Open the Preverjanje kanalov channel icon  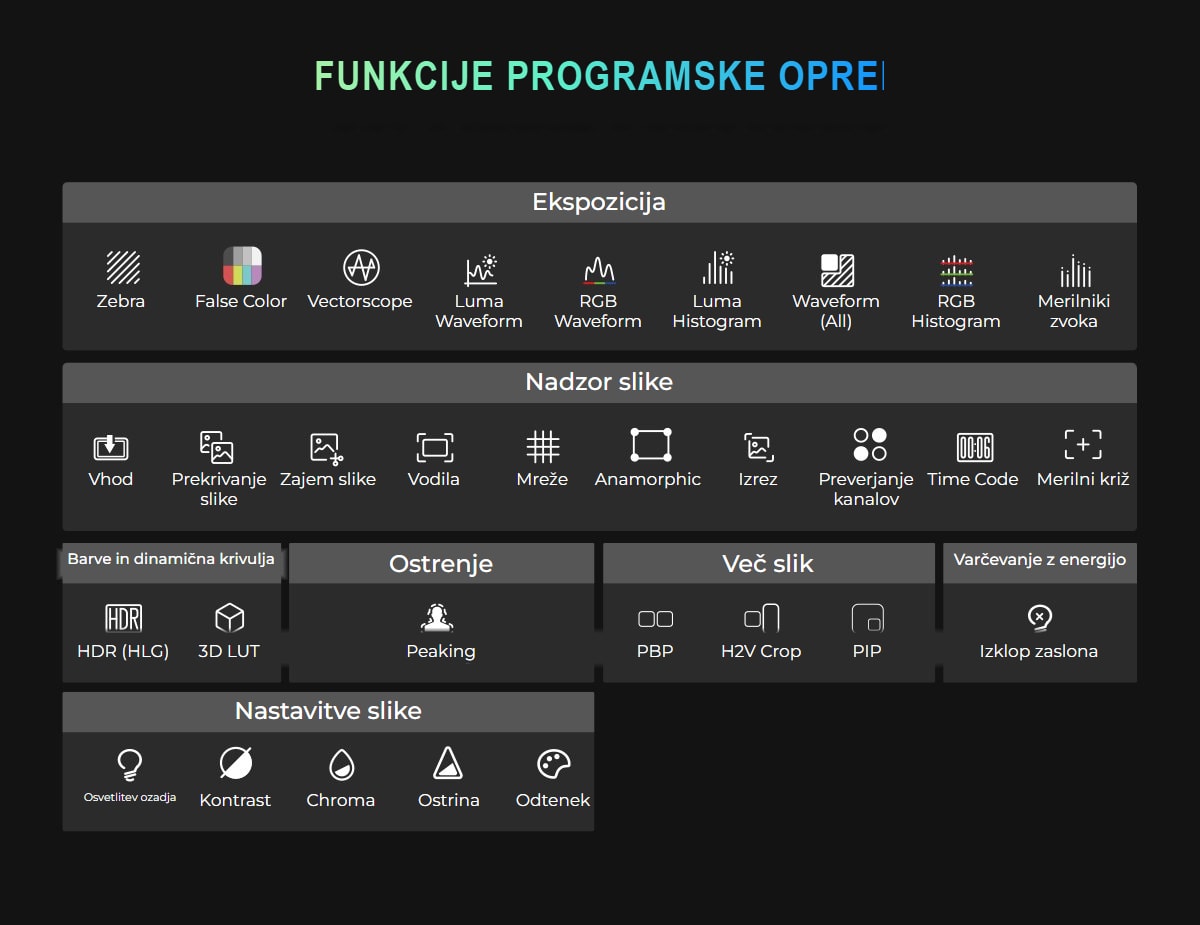tap(870, 444)
